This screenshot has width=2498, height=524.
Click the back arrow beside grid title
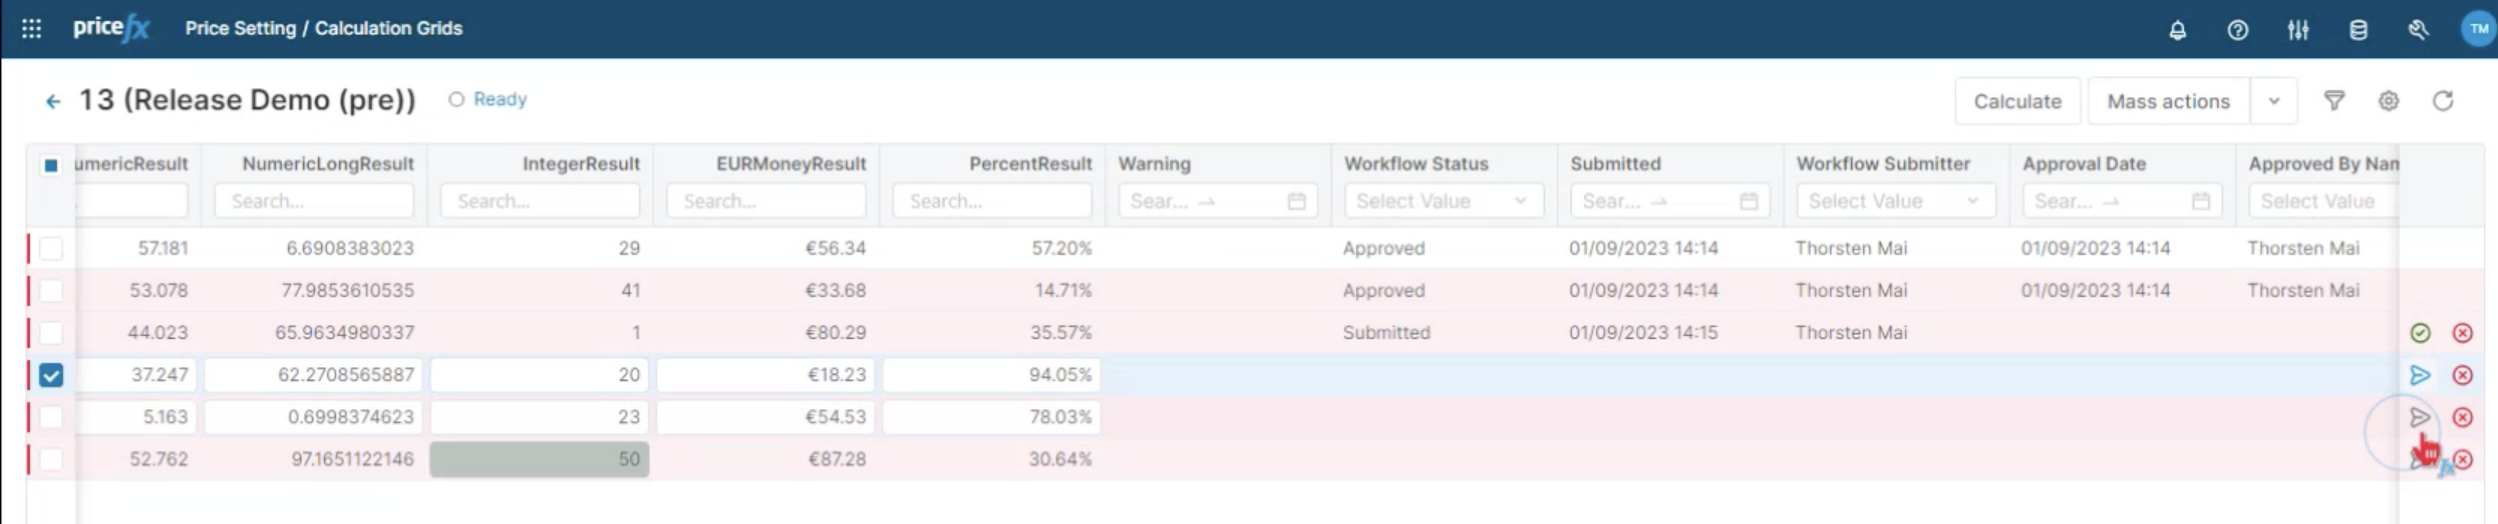coord(53,101)
